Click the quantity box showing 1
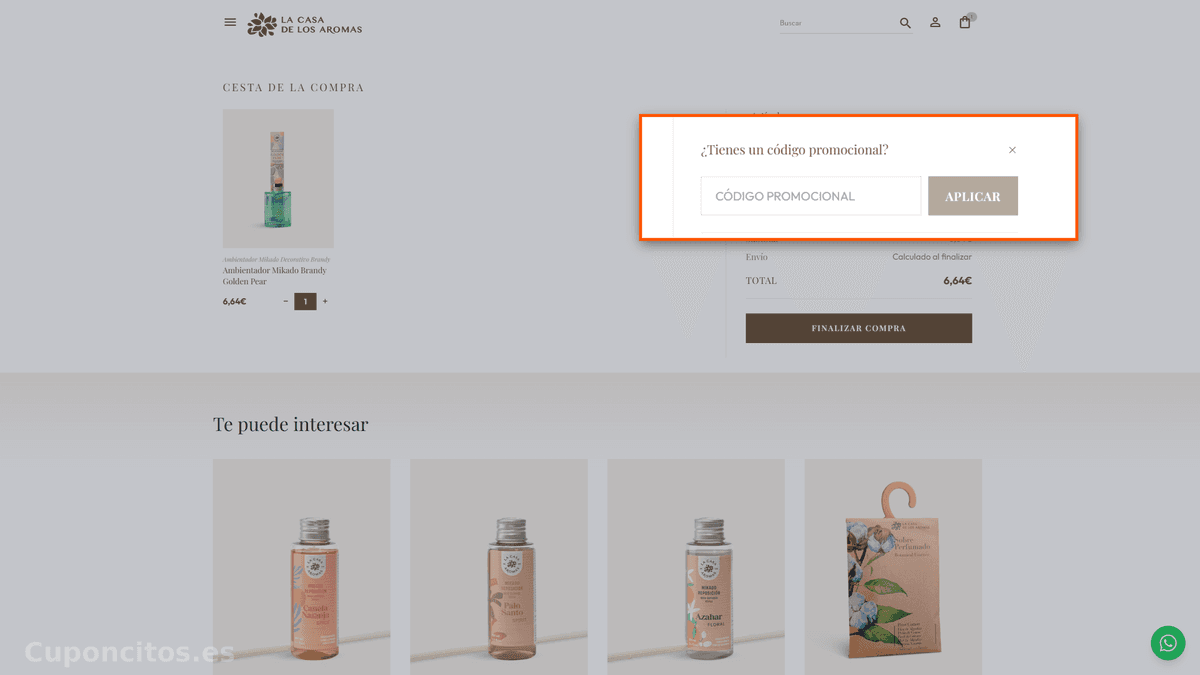 pyautogui.click(x=305, y=301)
